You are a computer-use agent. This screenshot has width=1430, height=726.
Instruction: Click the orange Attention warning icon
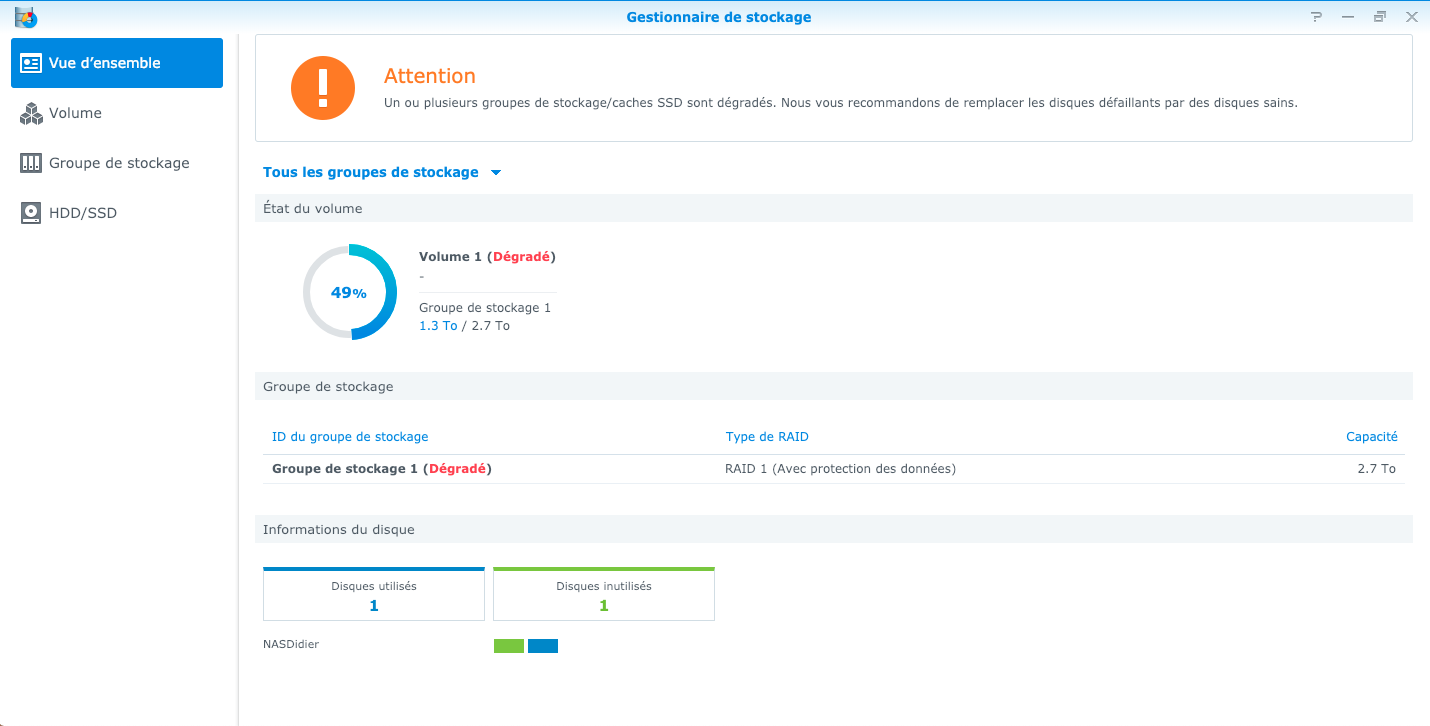click(x=323, y=88)
